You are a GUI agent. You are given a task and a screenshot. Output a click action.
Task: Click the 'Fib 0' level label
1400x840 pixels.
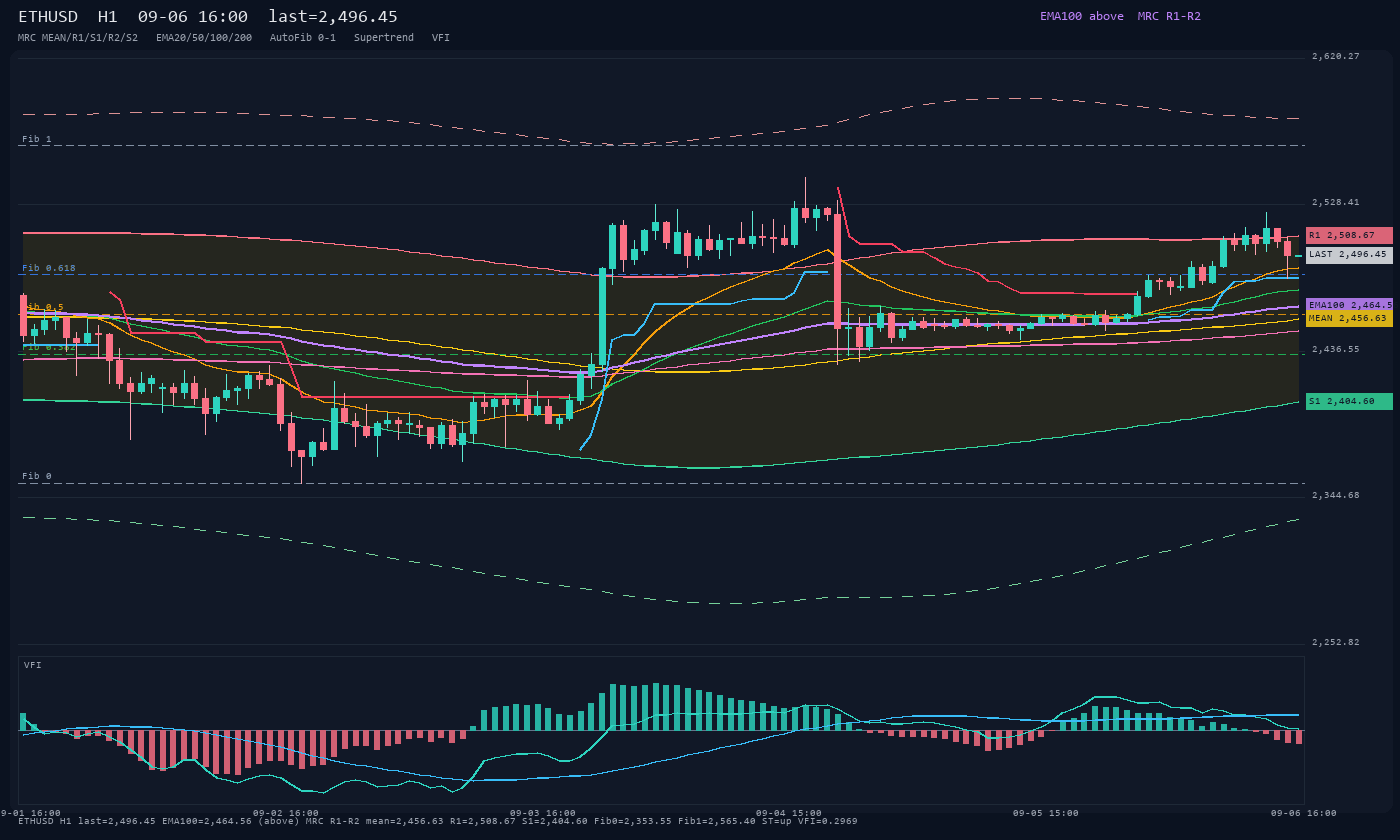[x=37, y=476]
